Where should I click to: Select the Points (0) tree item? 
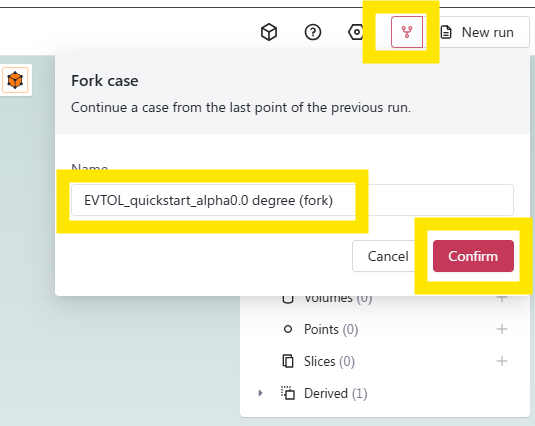click(331, 329)
